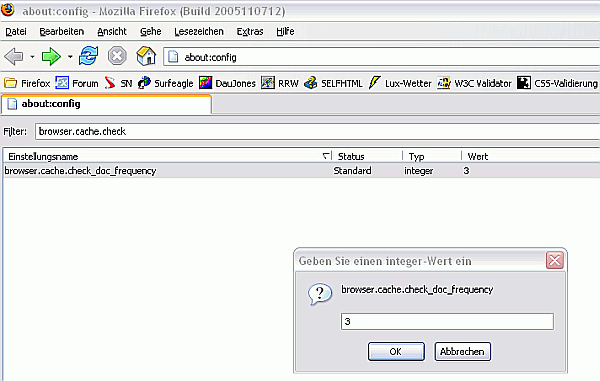The width and height of the screenshot is (600, 381).
Task: Click the Filter field with browser.cache.check
Action: (317, 132)
